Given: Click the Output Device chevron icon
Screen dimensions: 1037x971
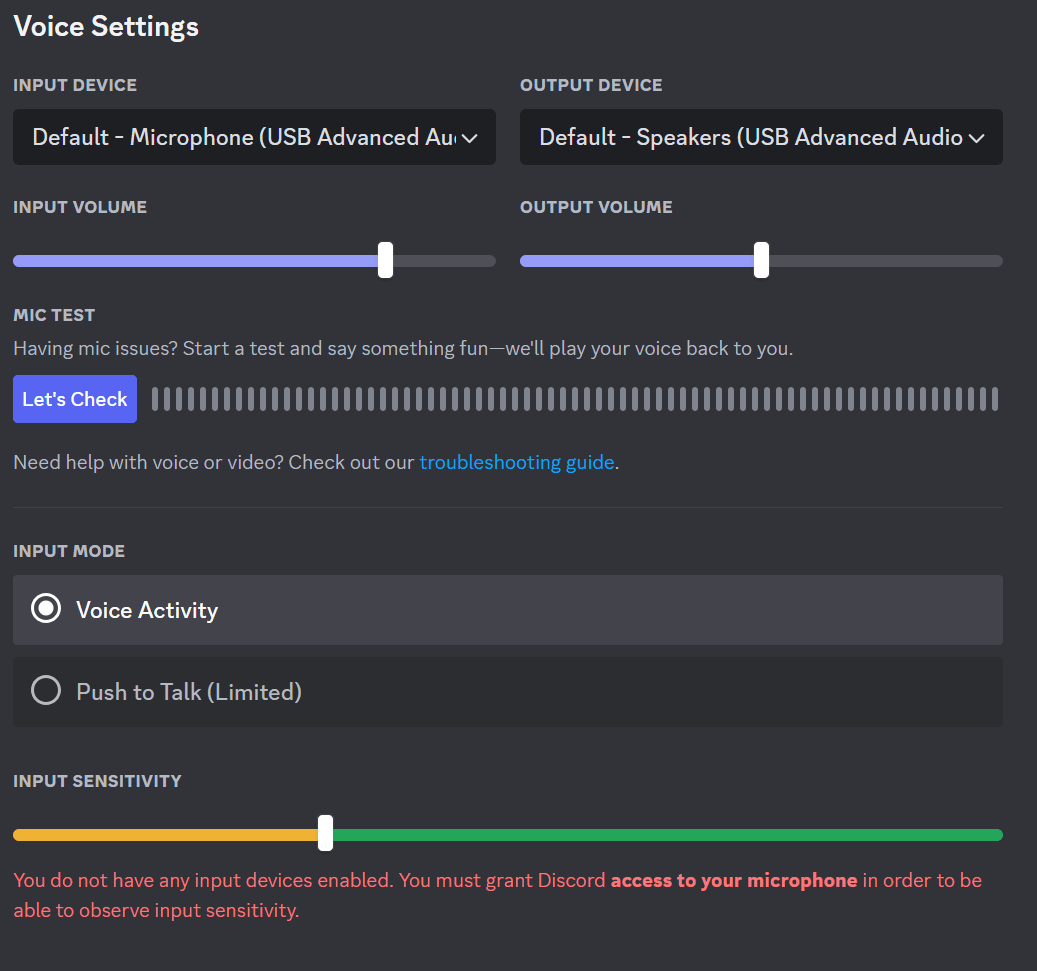Looking at the screenshot, I should 977,137.
